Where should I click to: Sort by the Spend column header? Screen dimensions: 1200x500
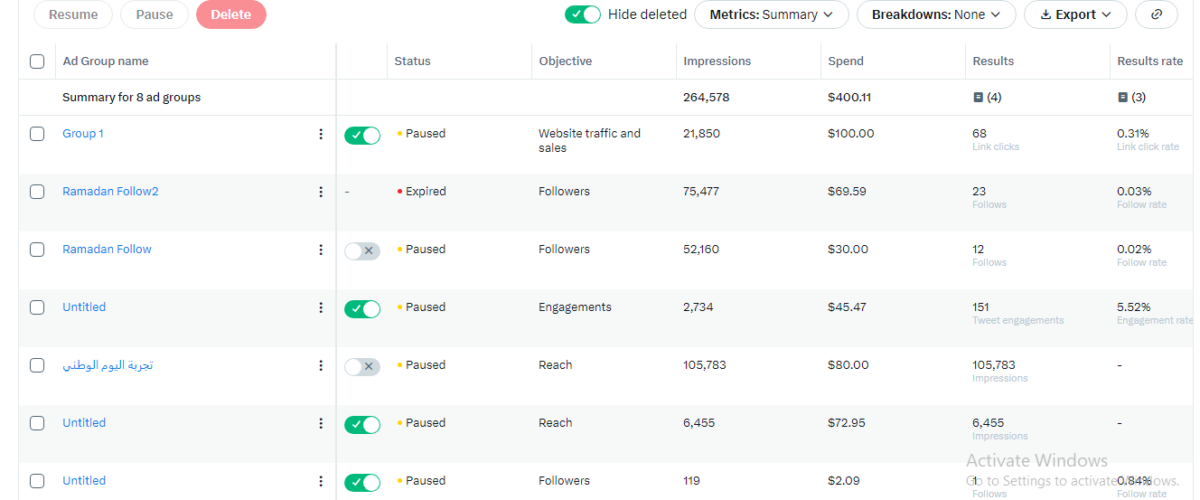click(846, 61)
